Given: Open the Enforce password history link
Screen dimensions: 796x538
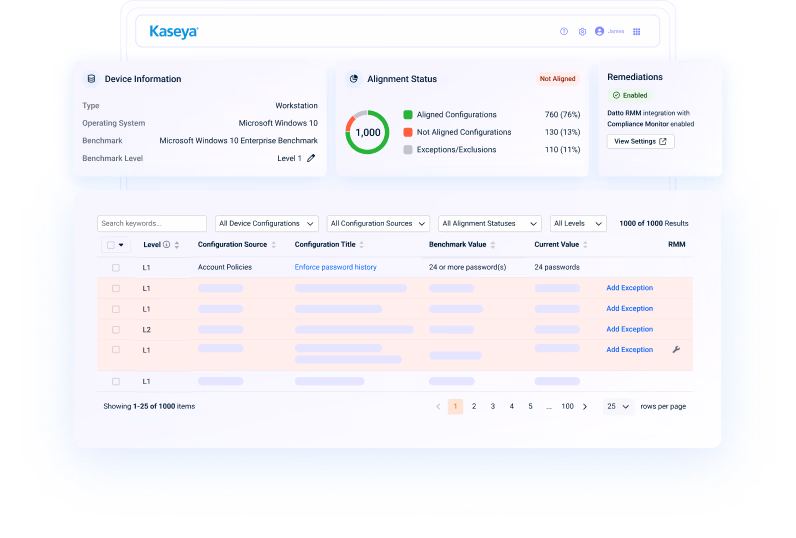Looking at the screenshot, I should click(336, 267).
